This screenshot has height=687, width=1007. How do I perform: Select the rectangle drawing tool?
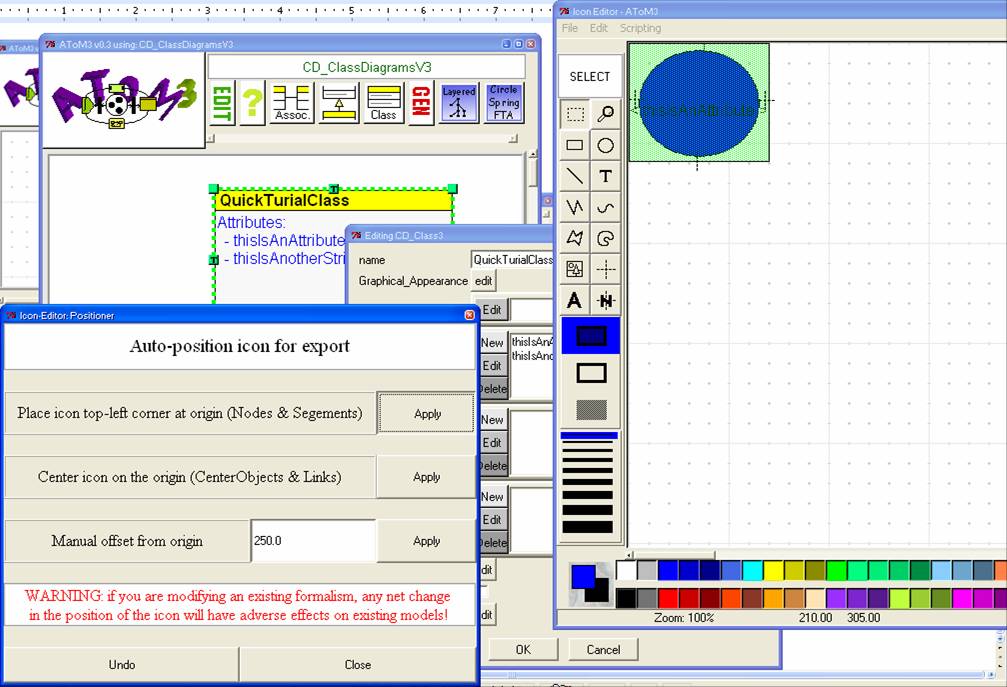575,145
